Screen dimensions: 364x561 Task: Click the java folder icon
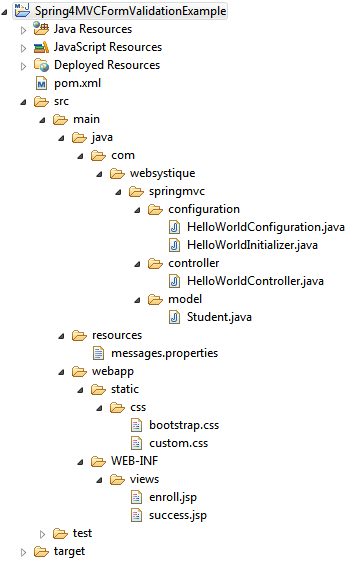79,137
